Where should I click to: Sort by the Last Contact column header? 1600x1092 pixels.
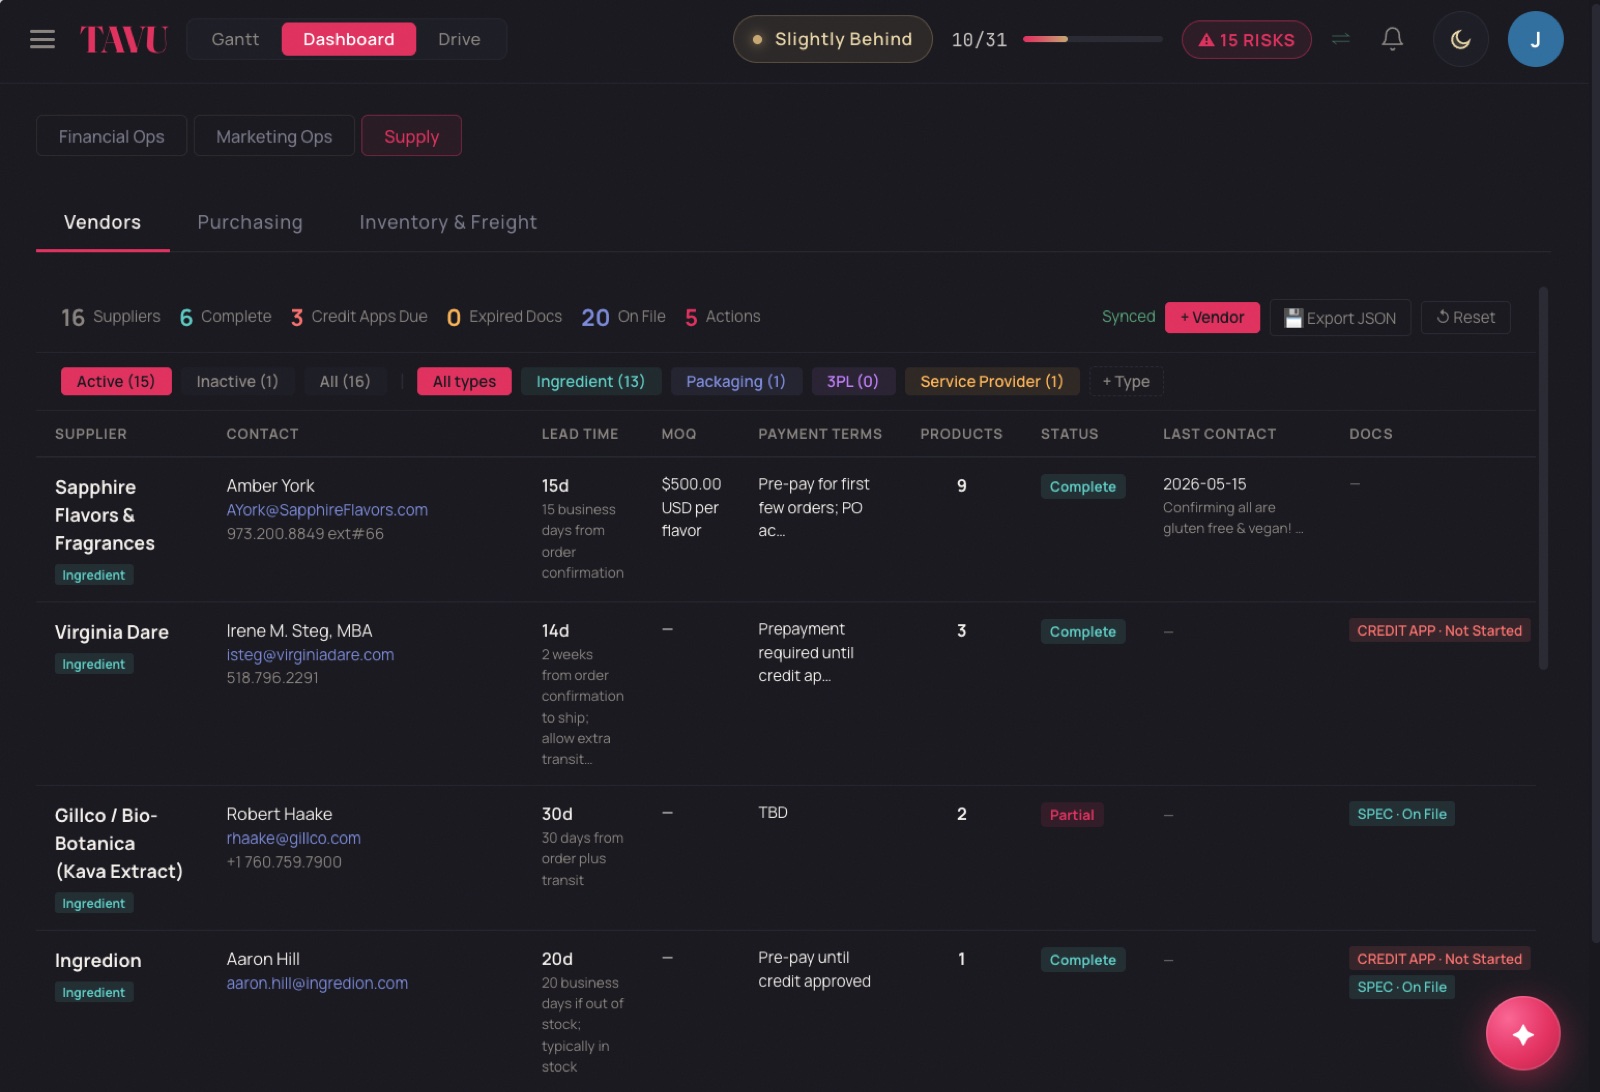tap(1219, 434)
